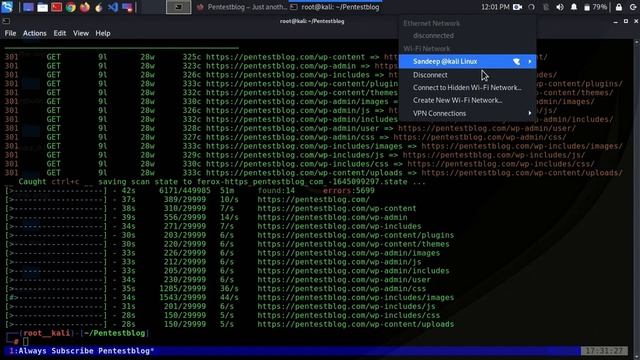Switch to the root@kali ~/Pentestblog taskbar window
This screenshot has width=640, height=360.
coord(335,7)
